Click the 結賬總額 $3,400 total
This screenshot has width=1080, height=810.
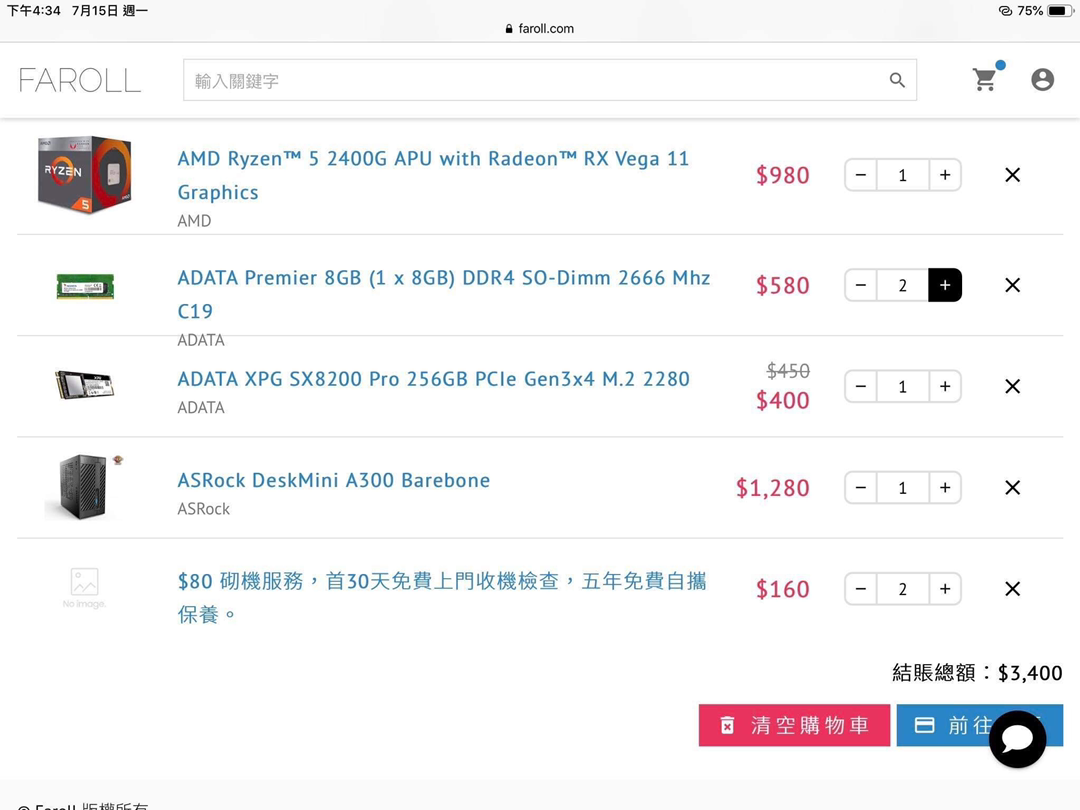[x=977, y=672]
